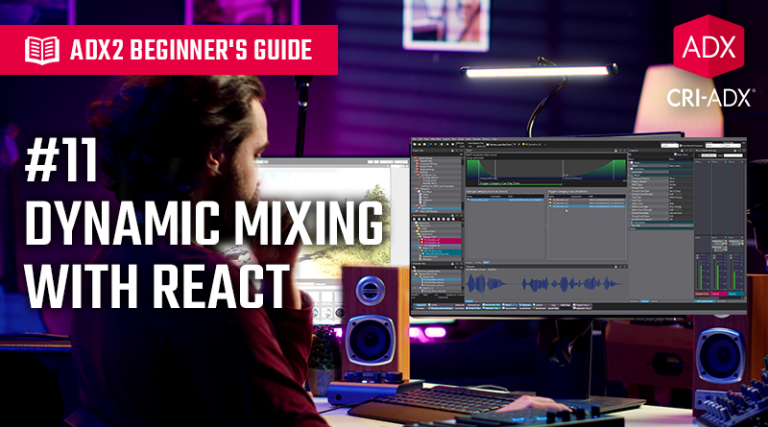Select the first orange cue icon in Trigger Category list
768x427 pixels.
[x=552, y=202]
